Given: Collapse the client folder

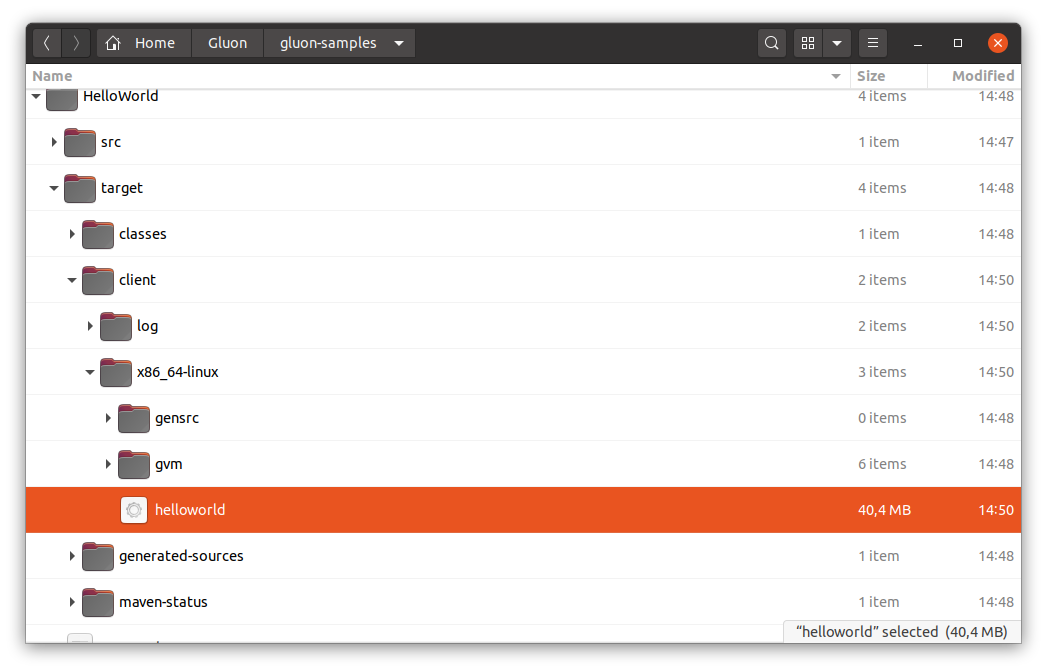Looking at the screenshot, I should (72, 281).
